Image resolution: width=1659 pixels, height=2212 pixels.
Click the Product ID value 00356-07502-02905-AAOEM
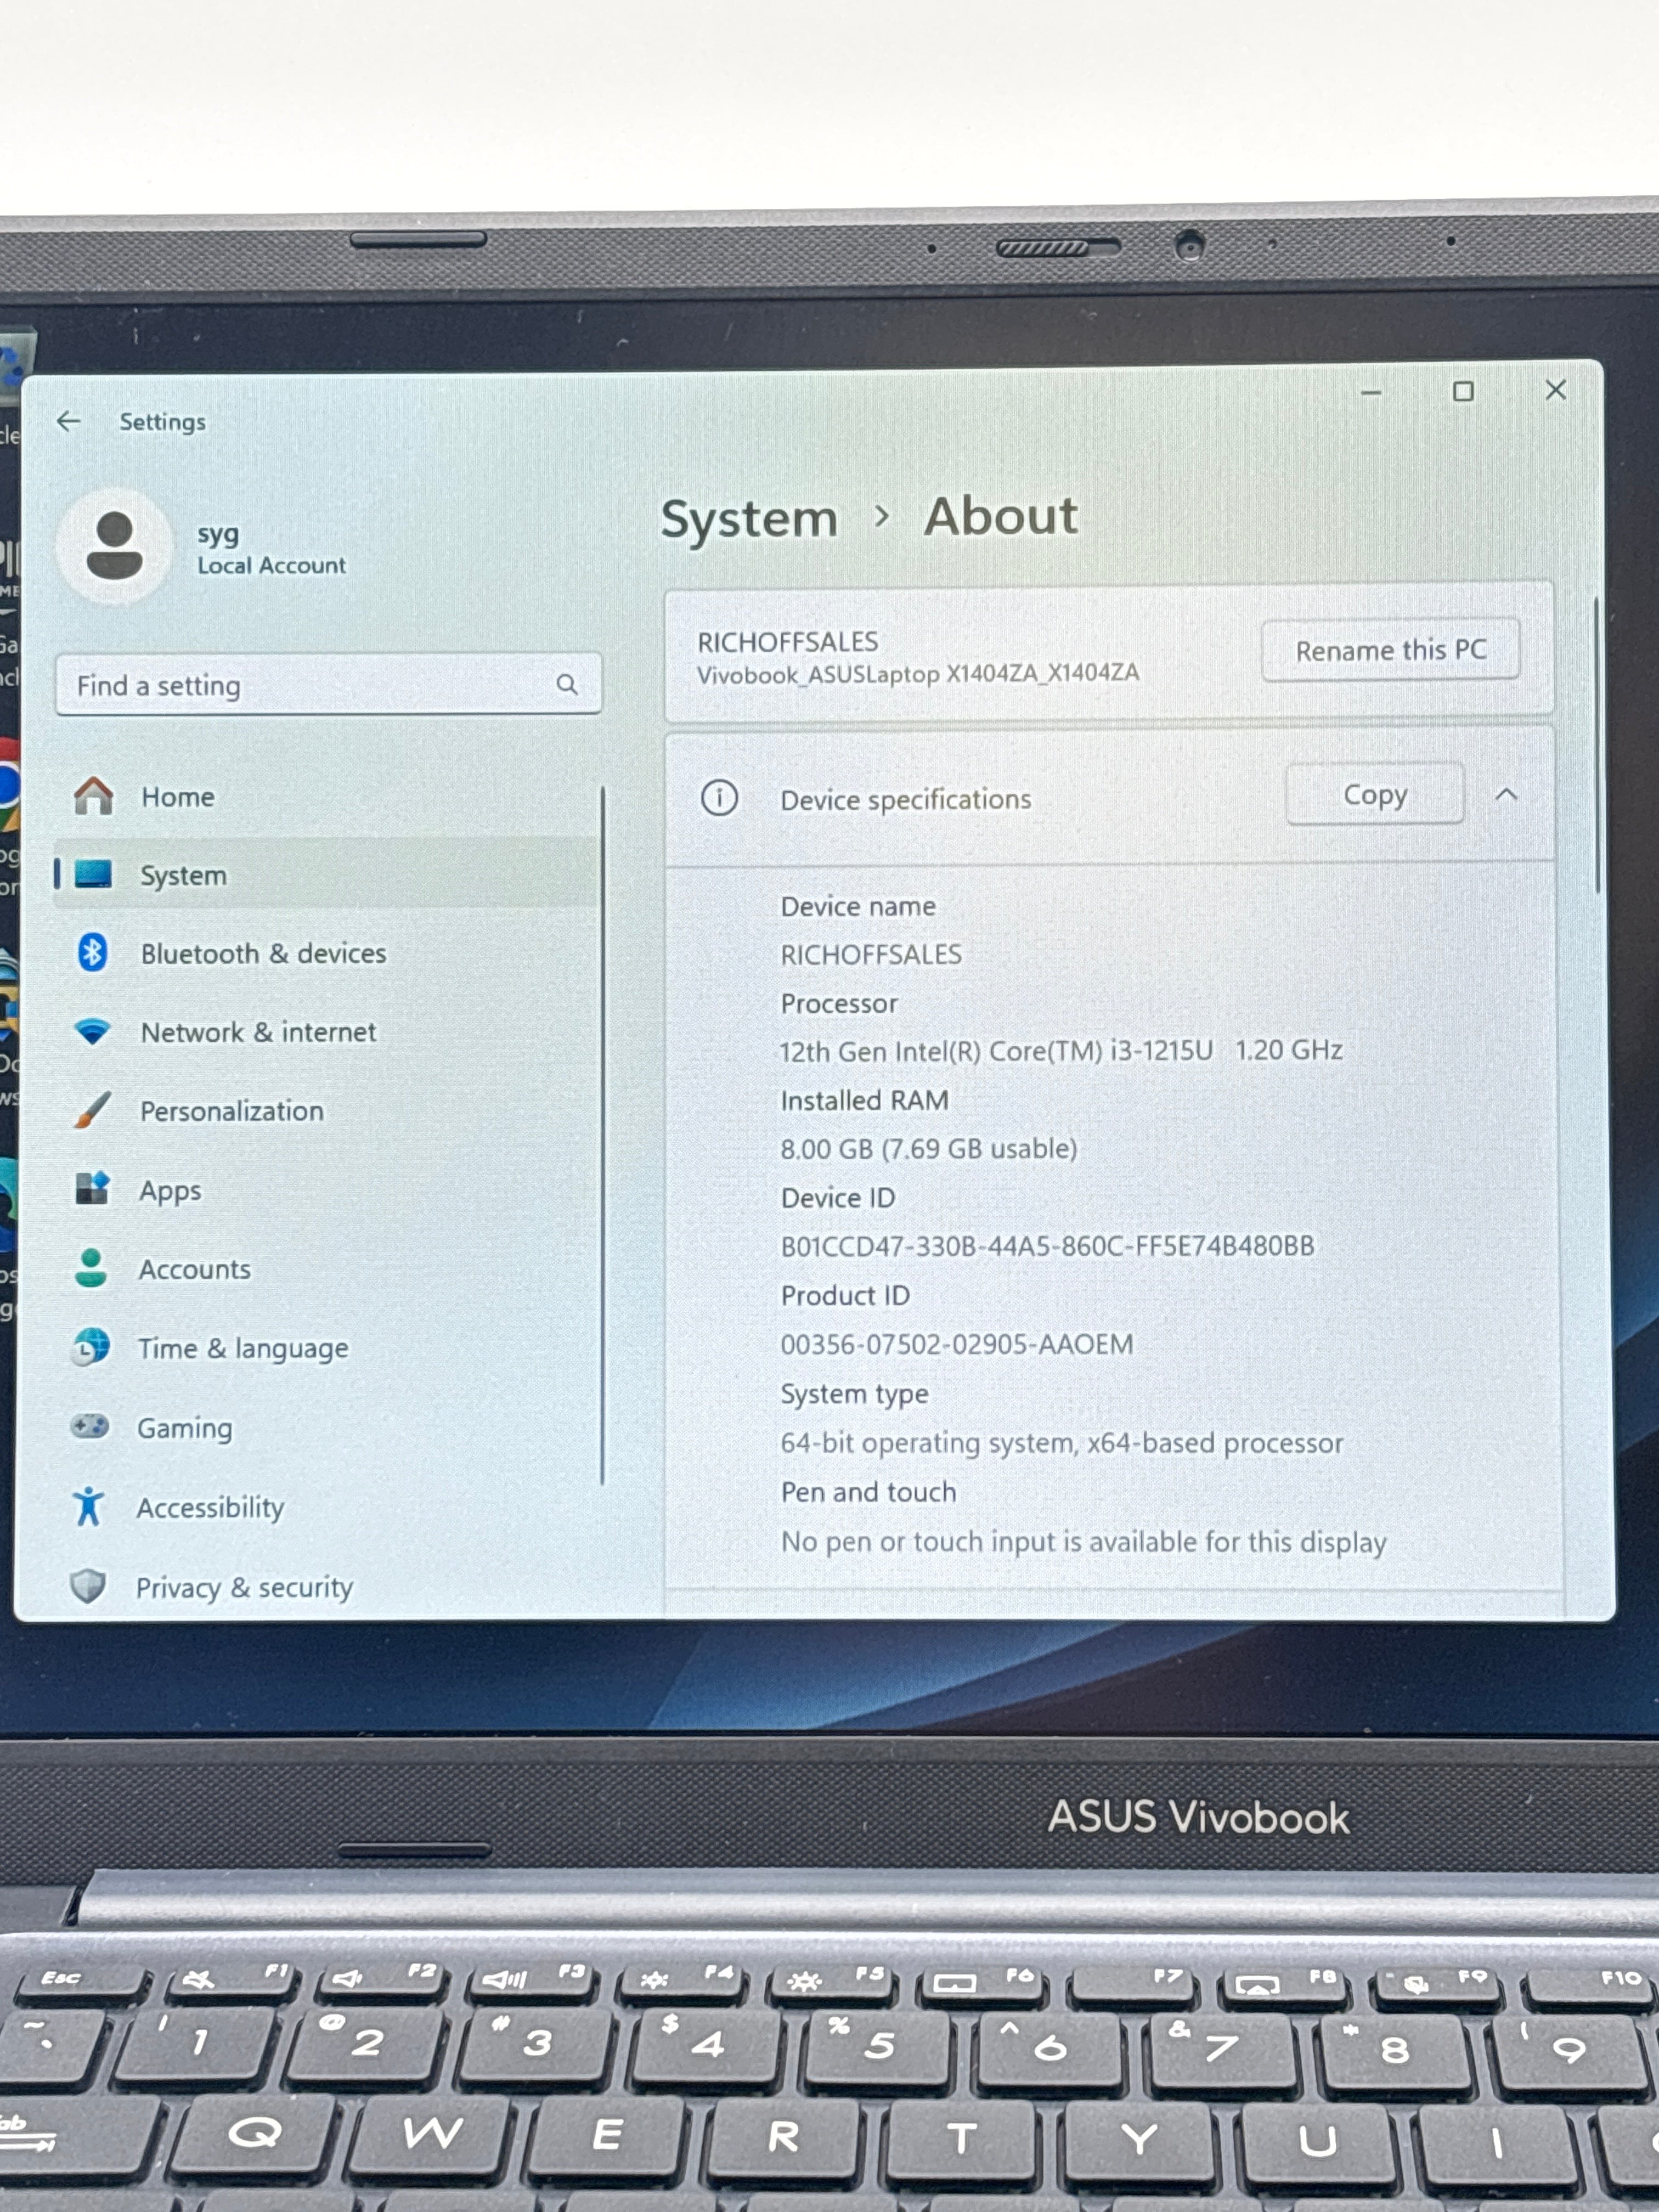pyautogui.click(x=957, y=1344)
